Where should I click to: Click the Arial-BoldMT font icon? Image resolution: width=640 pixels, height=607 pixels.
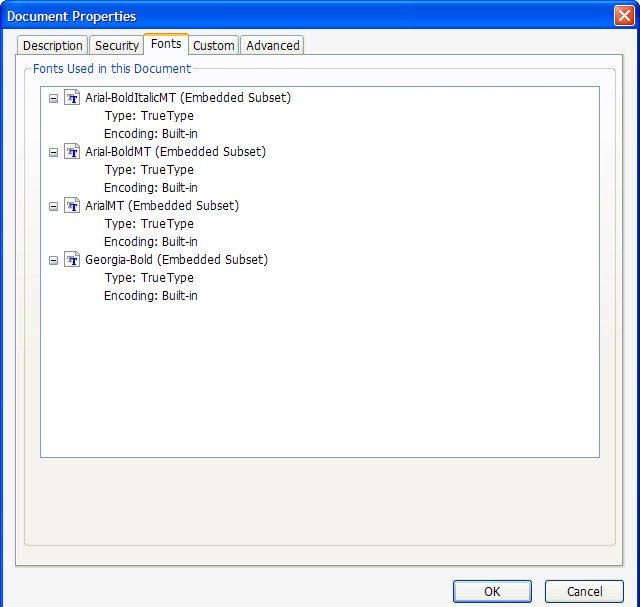pyautogui.click(x=72, y=151)
